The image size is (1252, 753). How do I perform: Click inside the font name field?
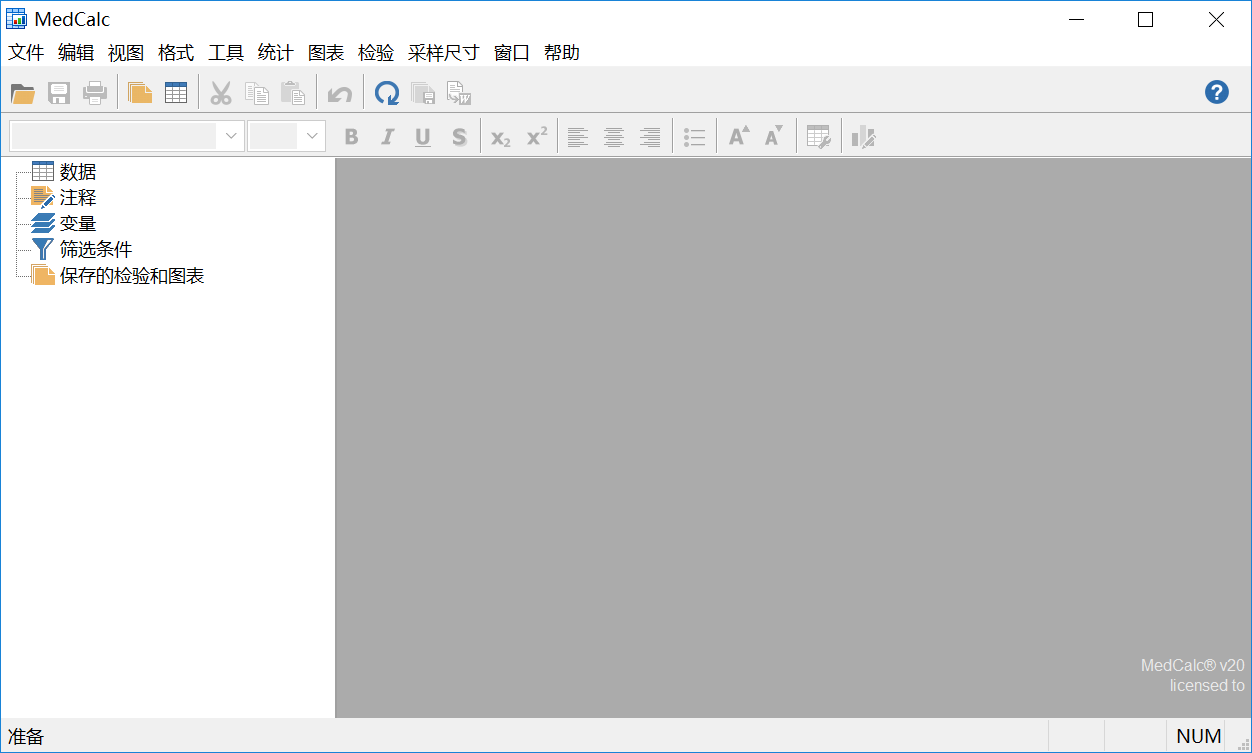click(113, 136)
